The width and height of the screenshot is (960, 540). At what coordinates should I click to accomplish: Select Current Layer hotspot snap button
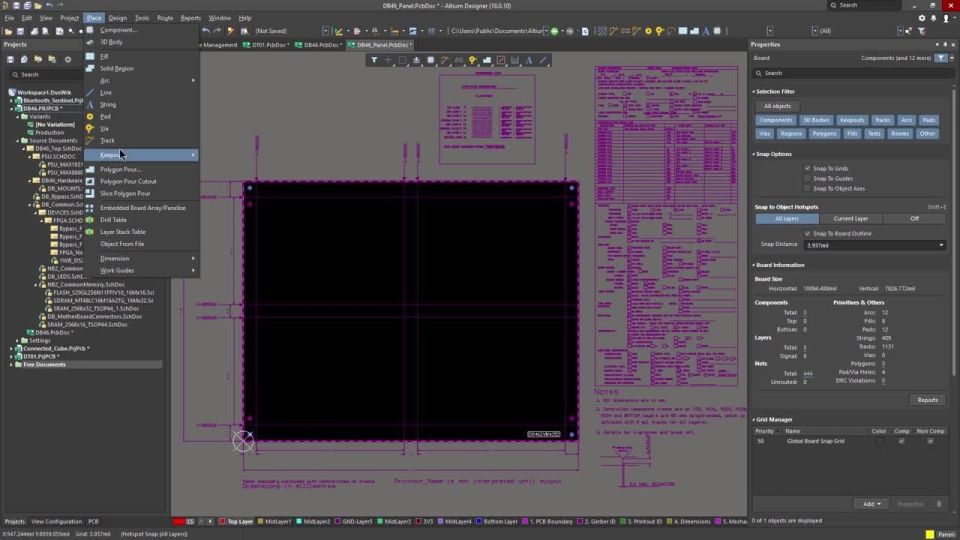tap(850, 219)
